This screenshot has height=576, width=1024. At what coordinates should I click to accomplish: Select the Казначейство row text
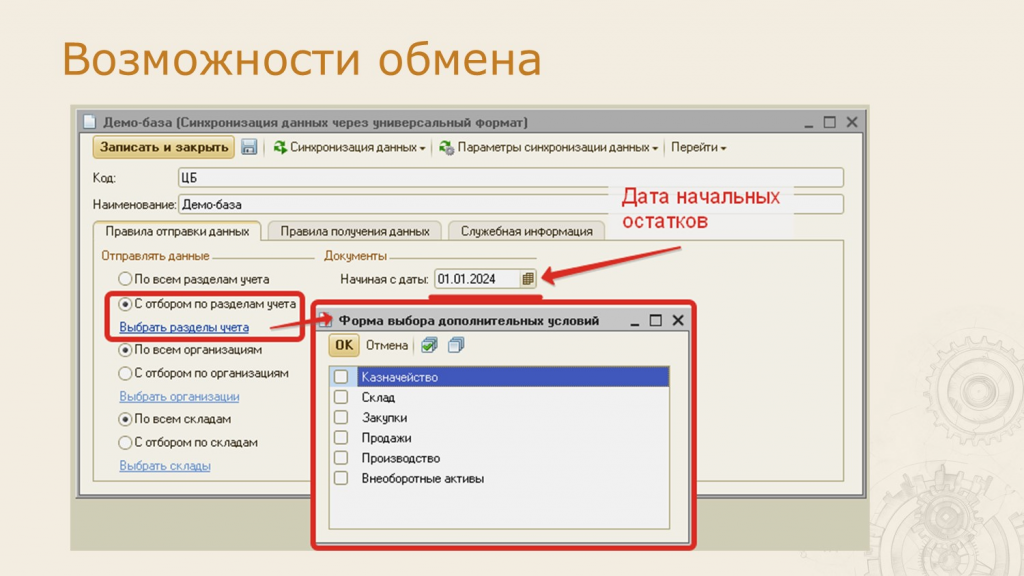399,377
